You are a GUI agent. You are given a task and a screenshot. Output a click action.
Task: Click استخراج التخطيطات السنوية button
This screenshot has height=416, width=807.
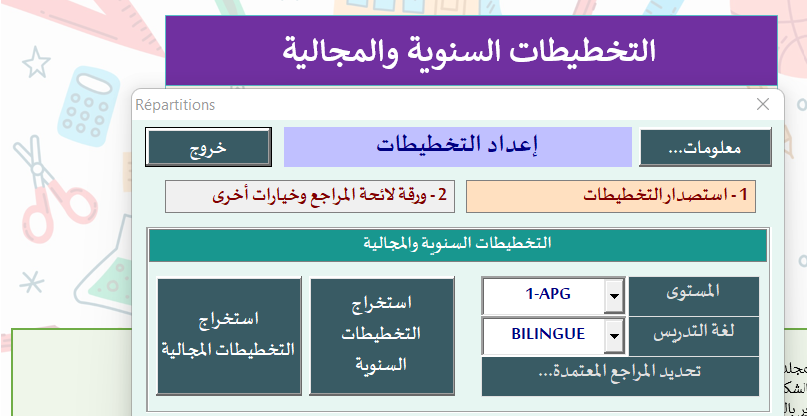pos(382,336)
